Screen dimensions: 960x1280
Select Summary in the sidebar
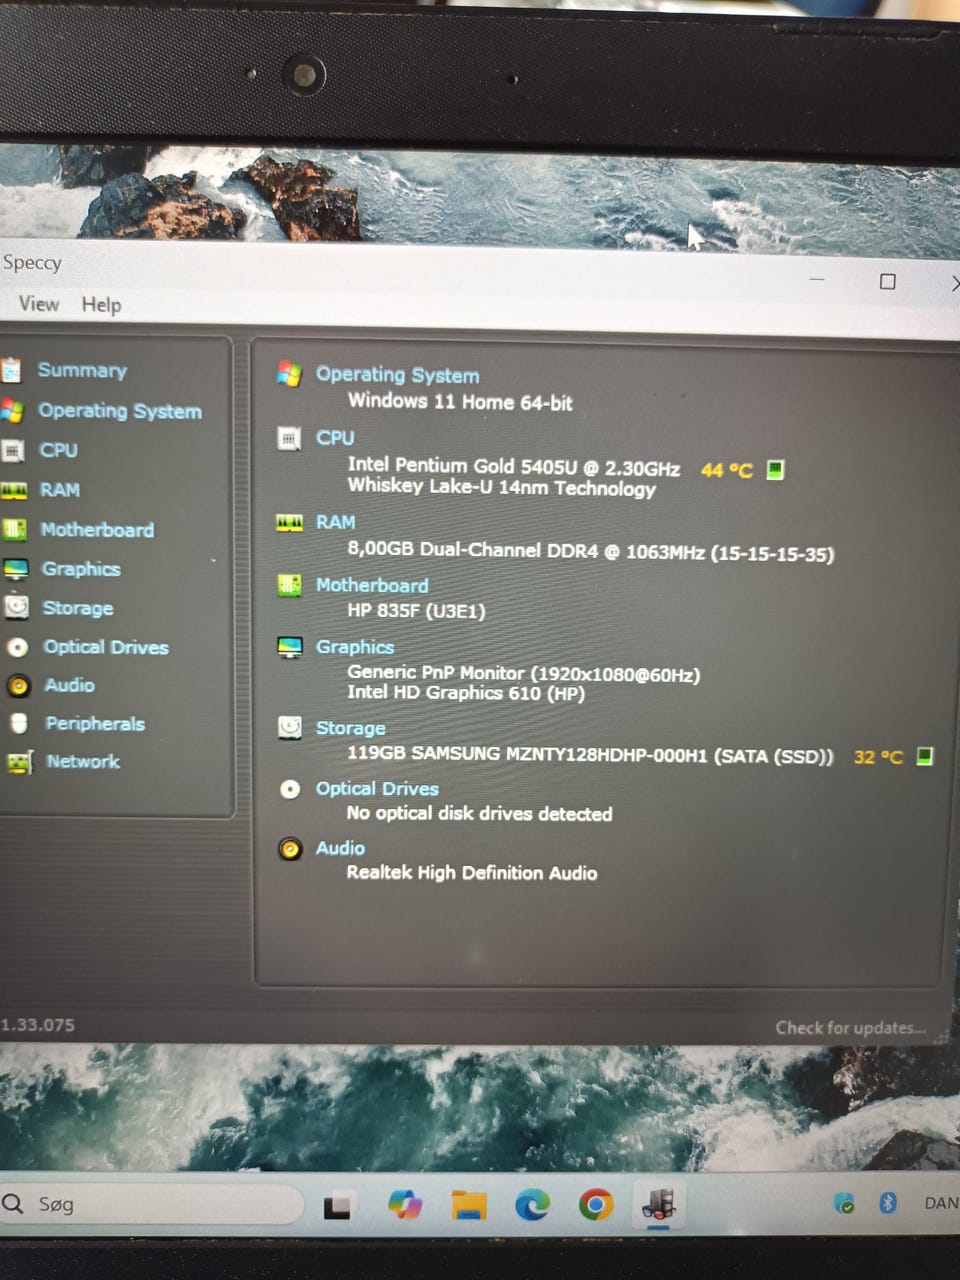click(x=82, y=370)
